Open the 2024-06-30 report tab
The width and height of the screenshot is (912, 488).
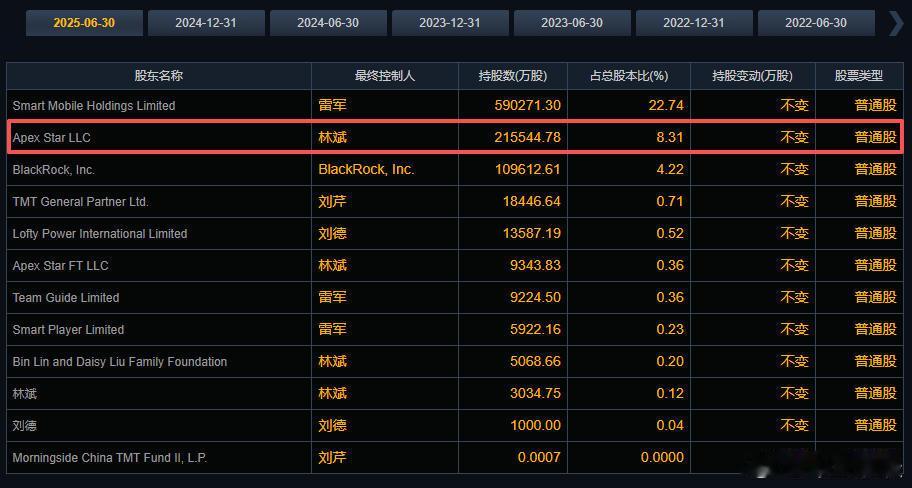click(328, 23)
